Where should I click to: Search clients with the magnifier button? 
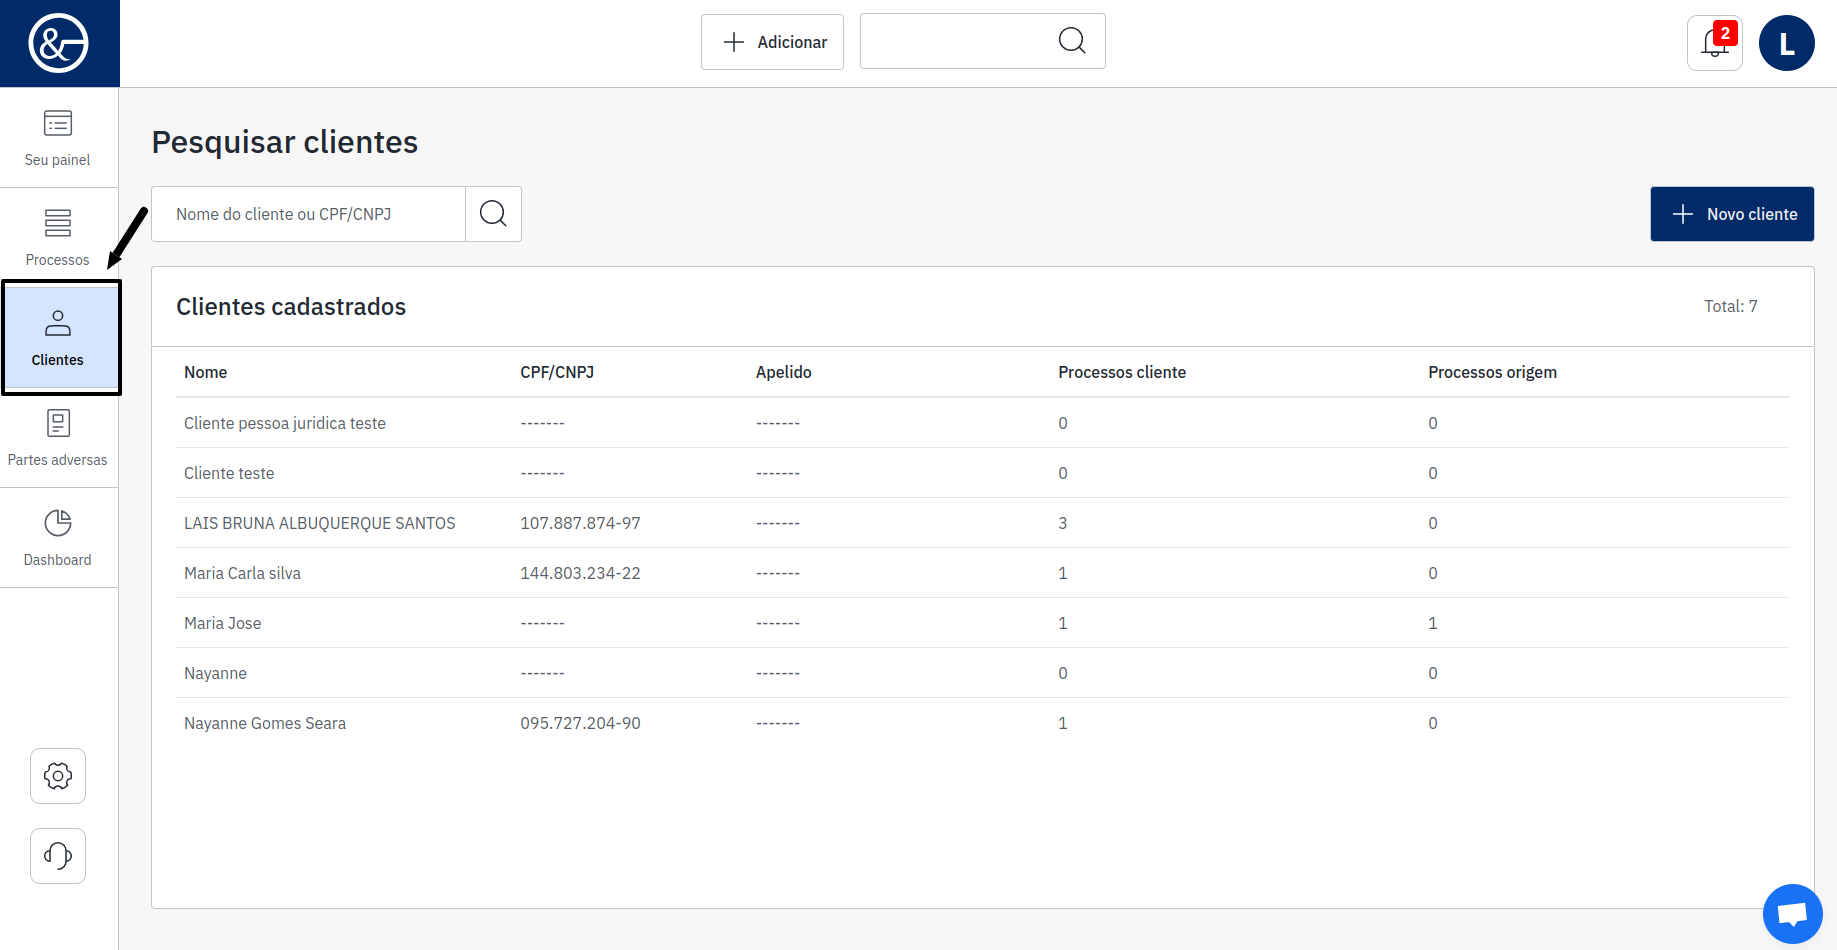pos(493,214)
